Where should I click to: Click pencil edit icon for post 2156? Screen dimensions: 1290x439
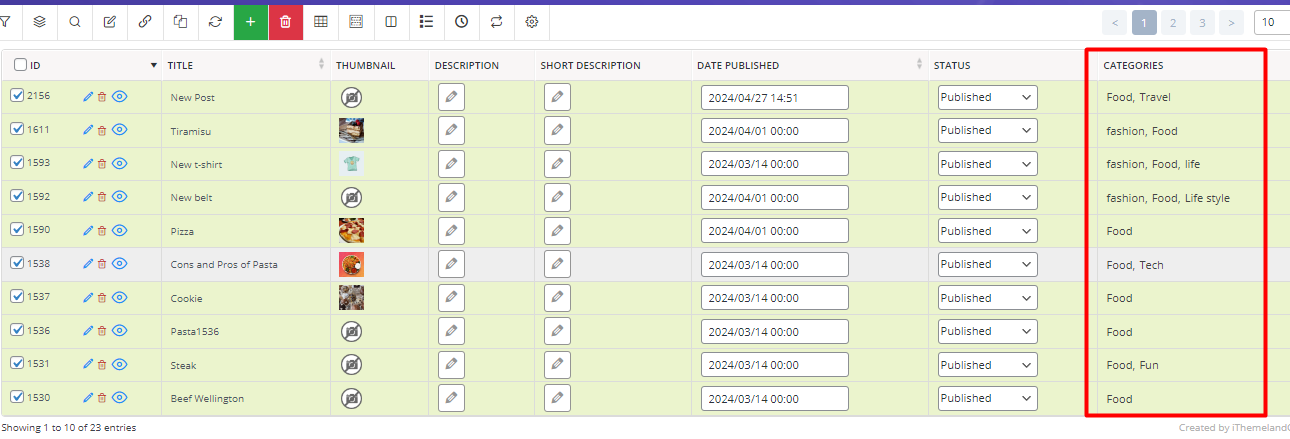[x=88, y=97]
